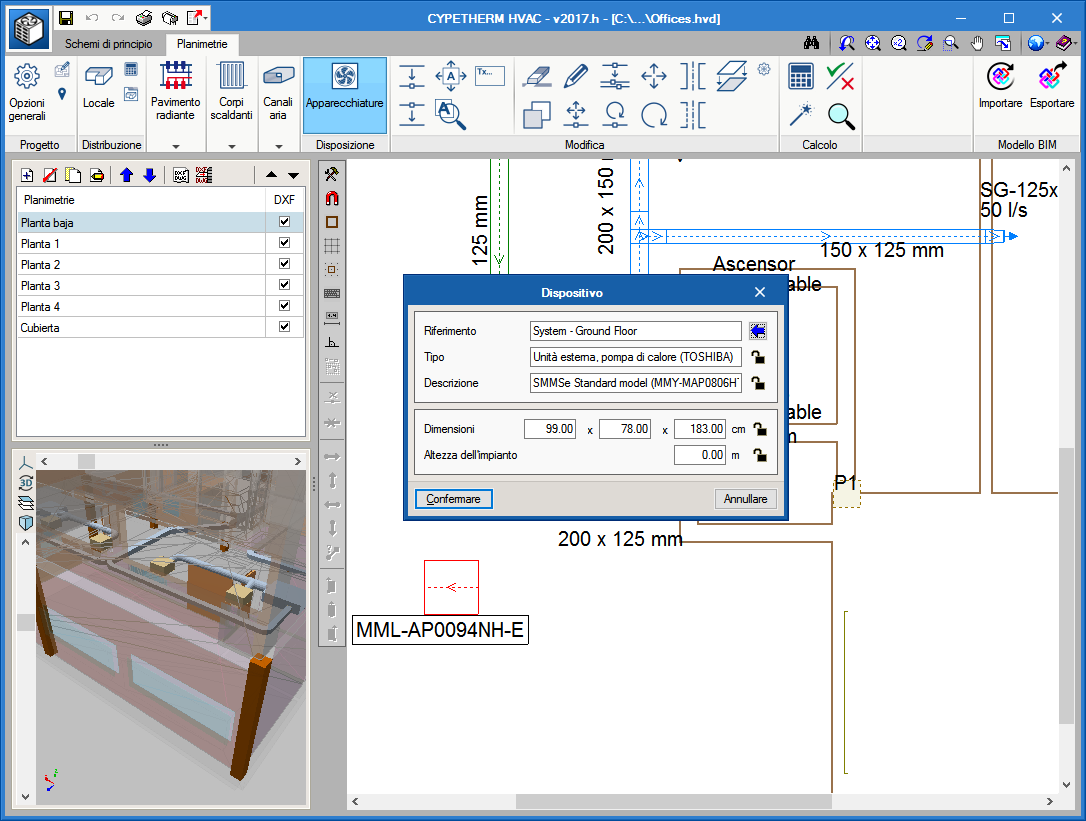Toggle the lock beside Altezza dell'impianto
This screenshot has height=821, width=1086.
coord(760,455)
